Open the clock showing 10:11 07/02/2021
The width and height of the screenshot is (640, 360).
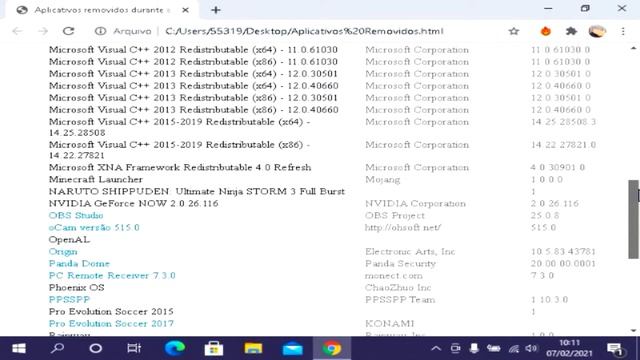pyautogui.click(x=569, y=348)
